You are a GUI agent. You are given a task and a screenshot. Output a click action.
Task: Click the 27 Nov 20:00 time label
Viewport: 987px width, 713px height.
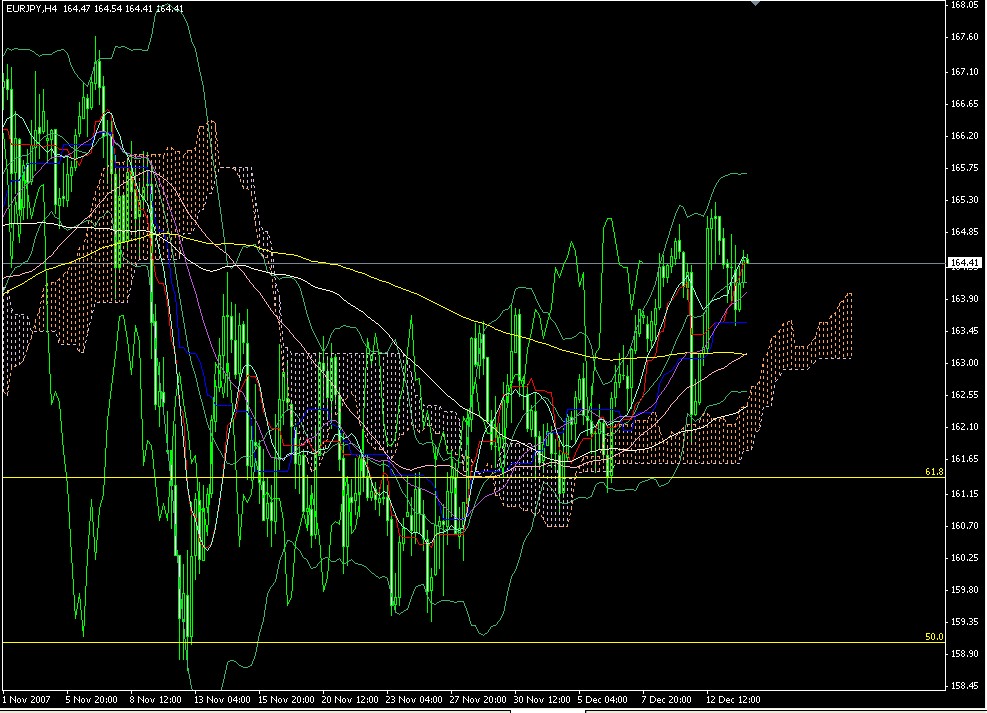(478, 700)
